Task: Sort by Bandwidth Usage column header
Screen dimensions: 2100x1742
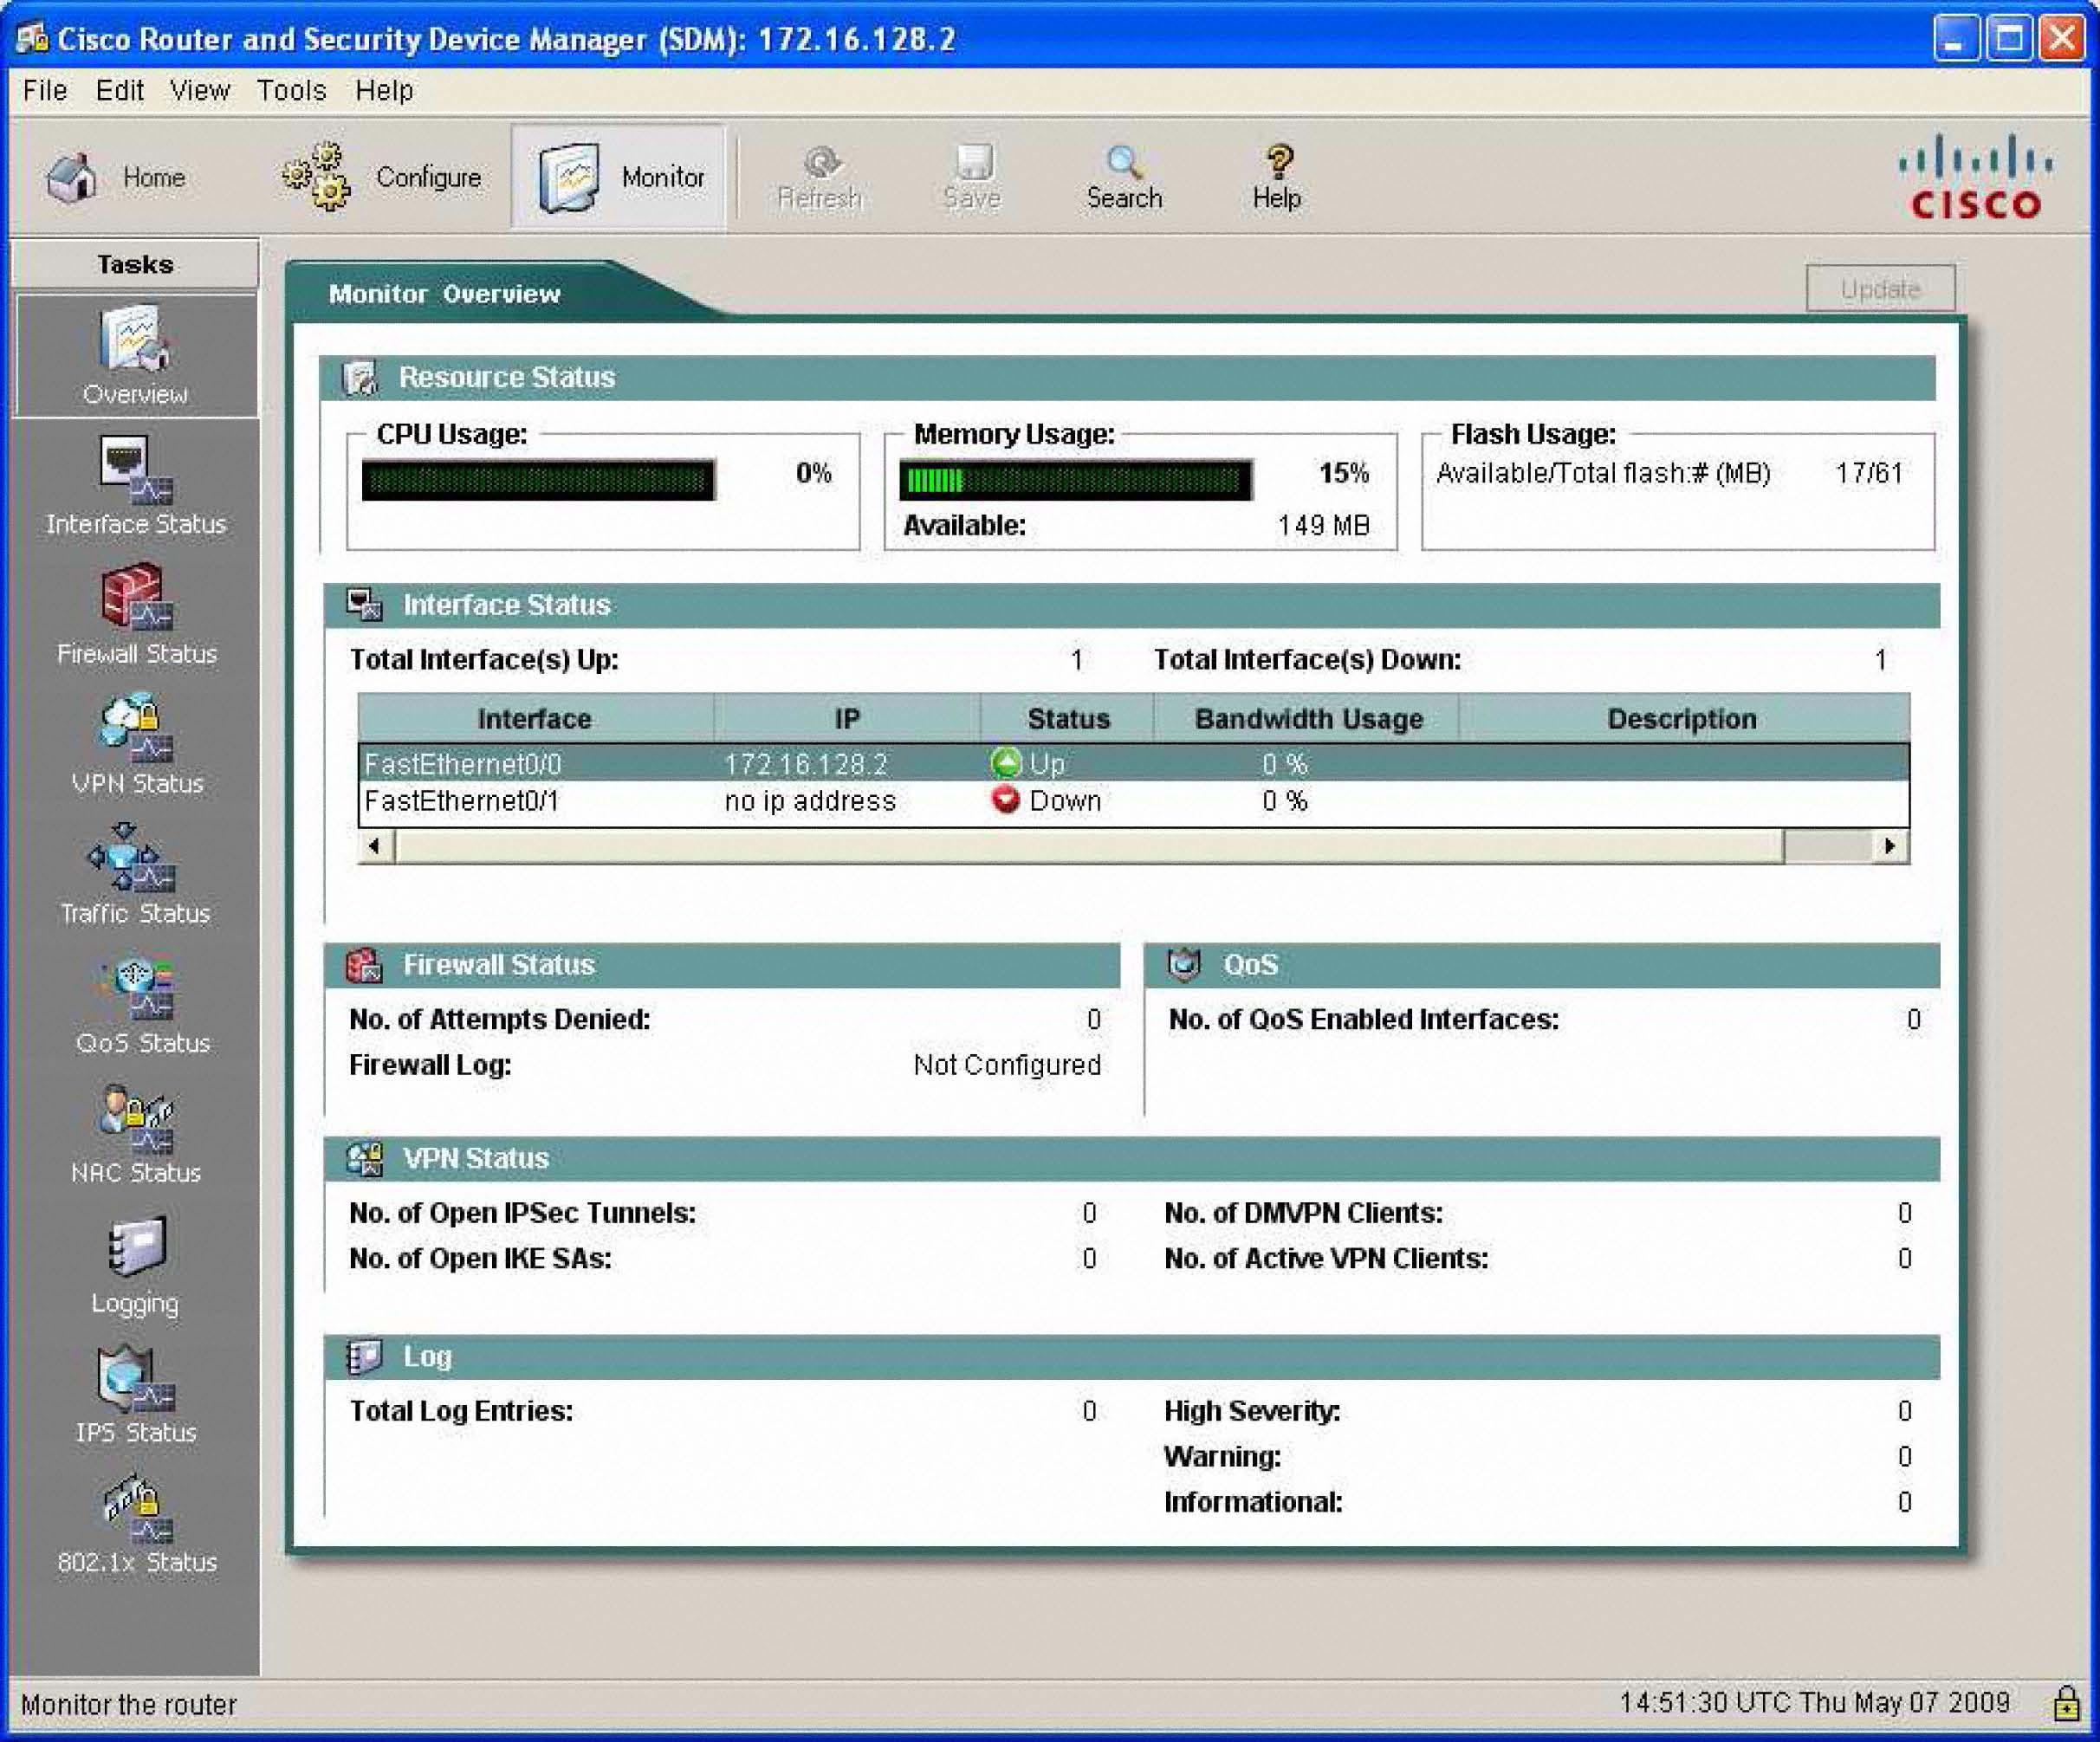Action: (x=1307, y=719)
